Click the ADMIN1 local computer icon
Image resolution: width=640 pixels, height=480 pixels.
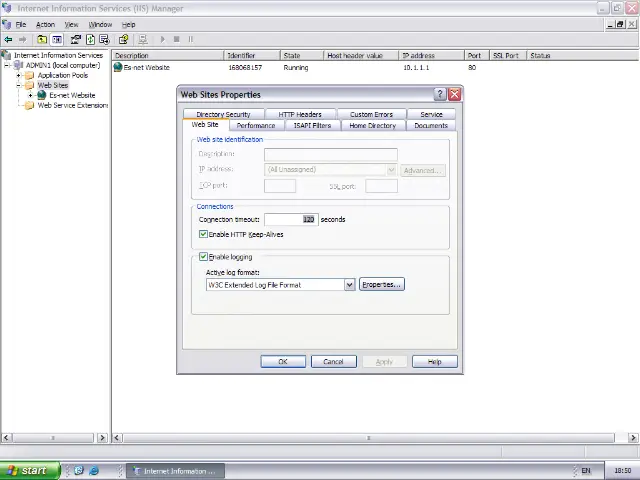click(x=18, y=65)
